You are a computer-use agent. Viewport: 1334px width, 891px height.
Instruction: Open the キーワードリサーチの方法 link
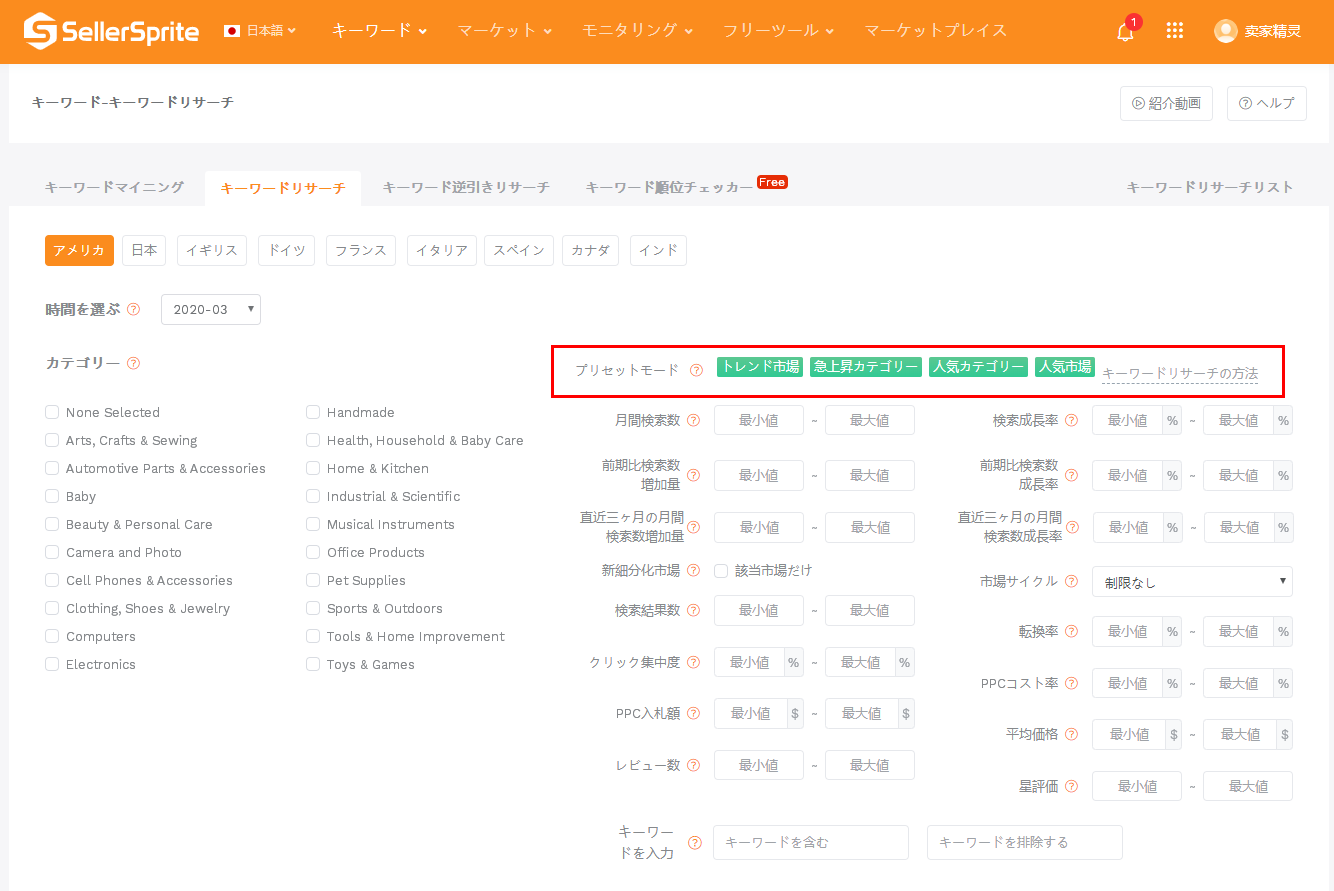pyautogui.click(x=1180, y=374)
